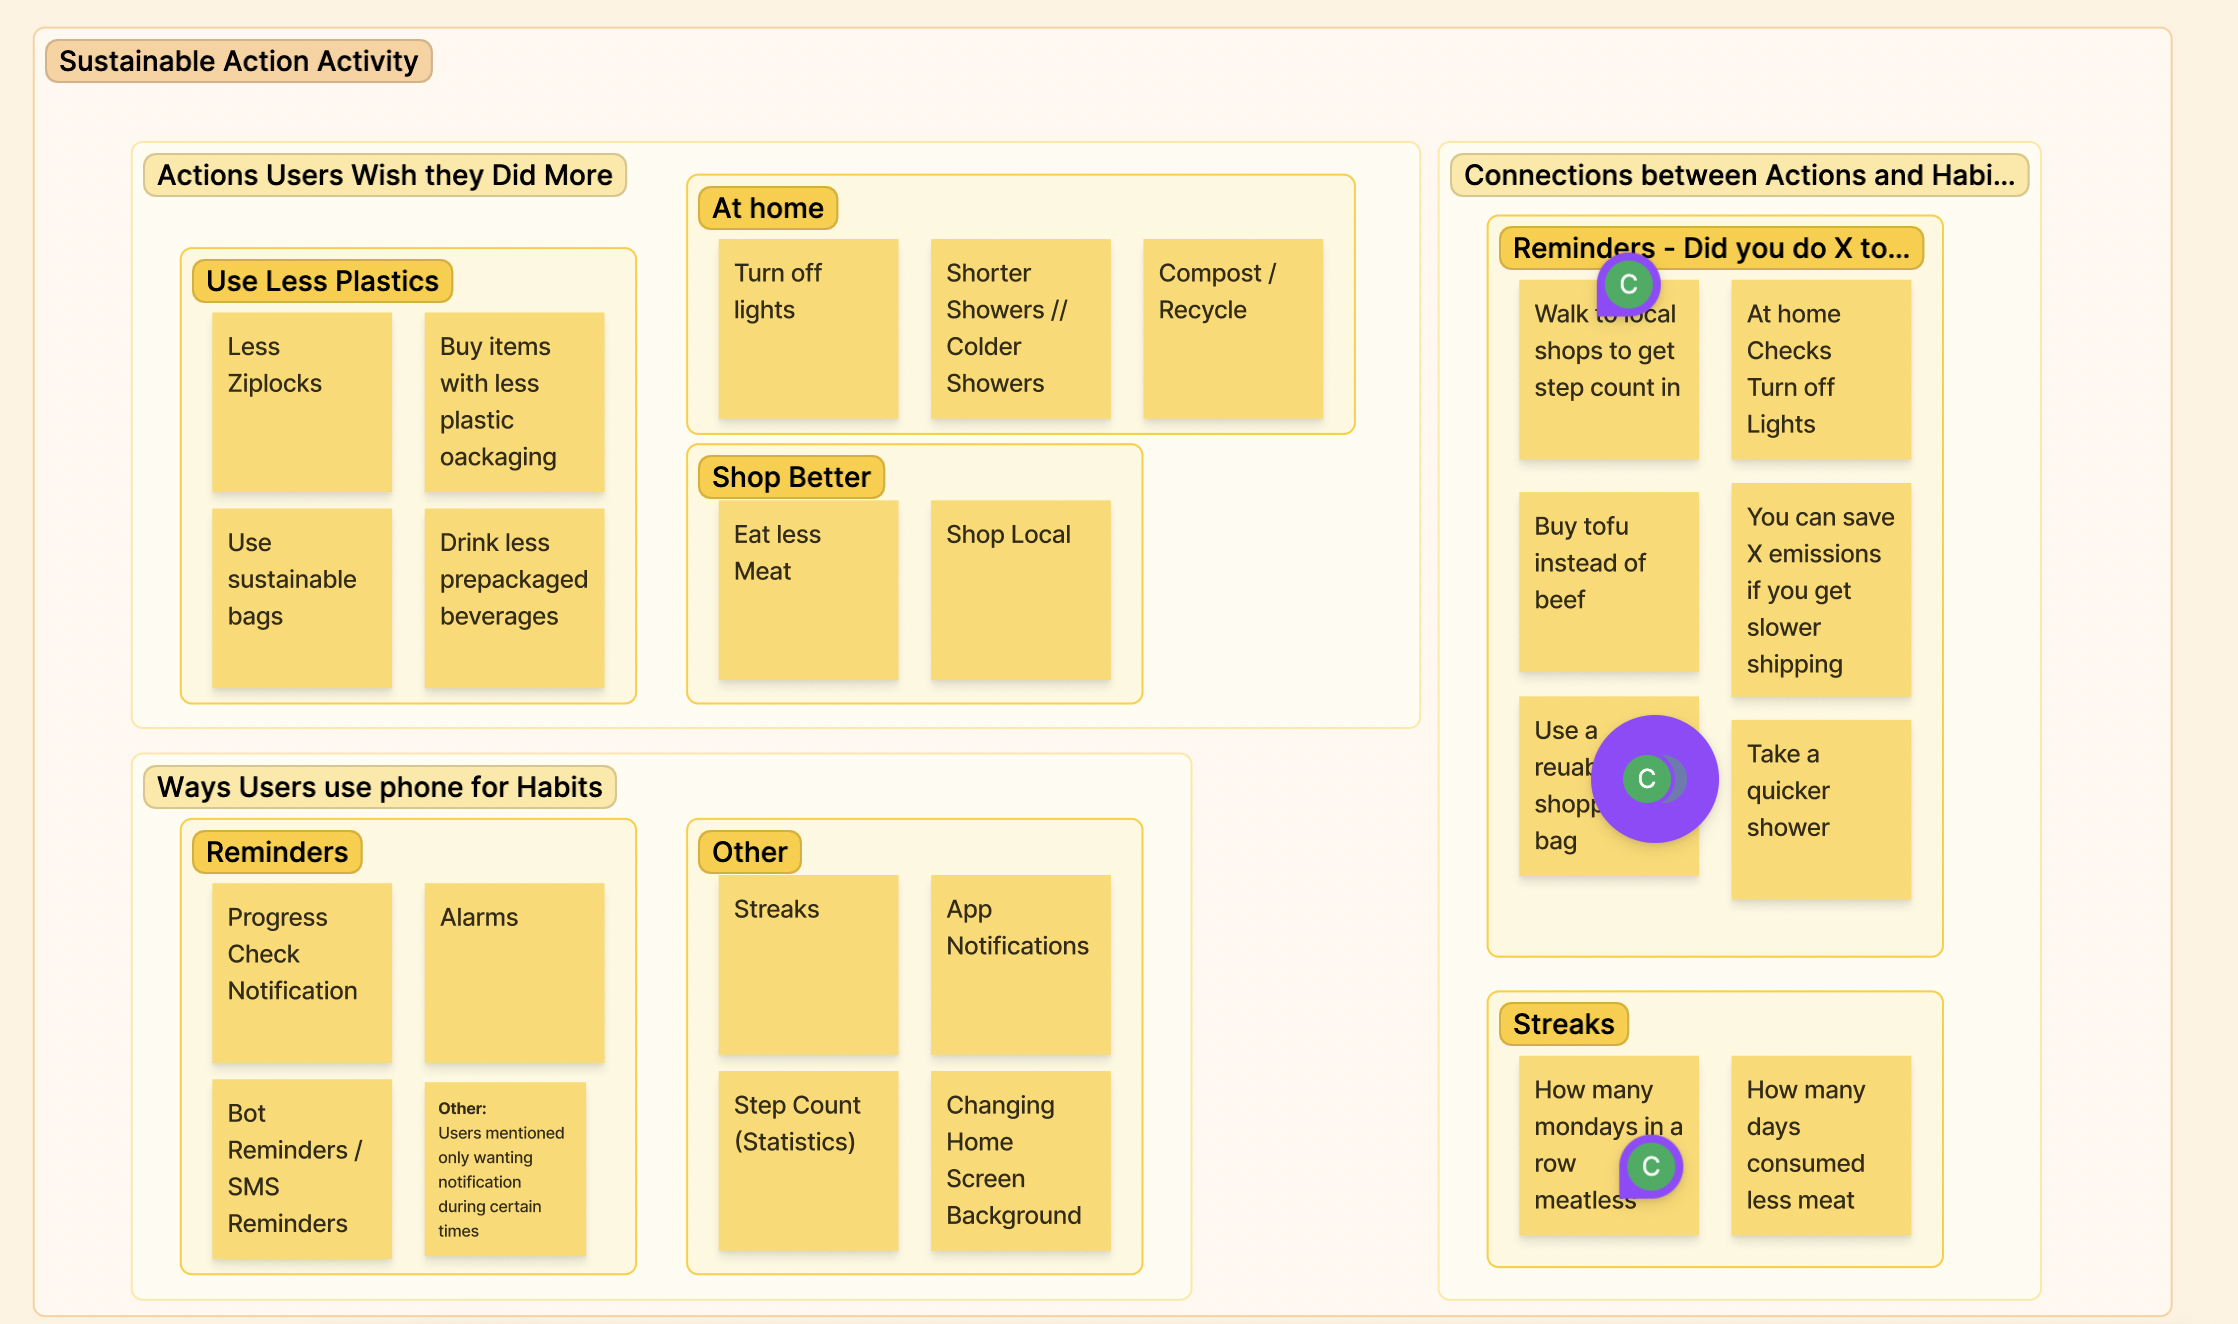
Task: Click the 'Ways Users use phone for Habits' label
Action: click(379, 787)
